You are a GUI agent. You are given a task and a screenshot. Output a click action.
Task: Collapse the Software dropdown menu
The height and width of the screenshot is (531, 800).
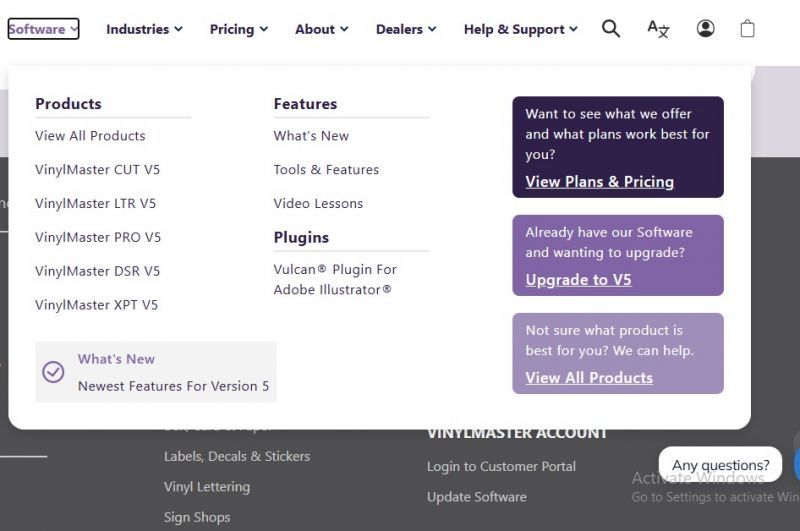click(x=43, y=29)
